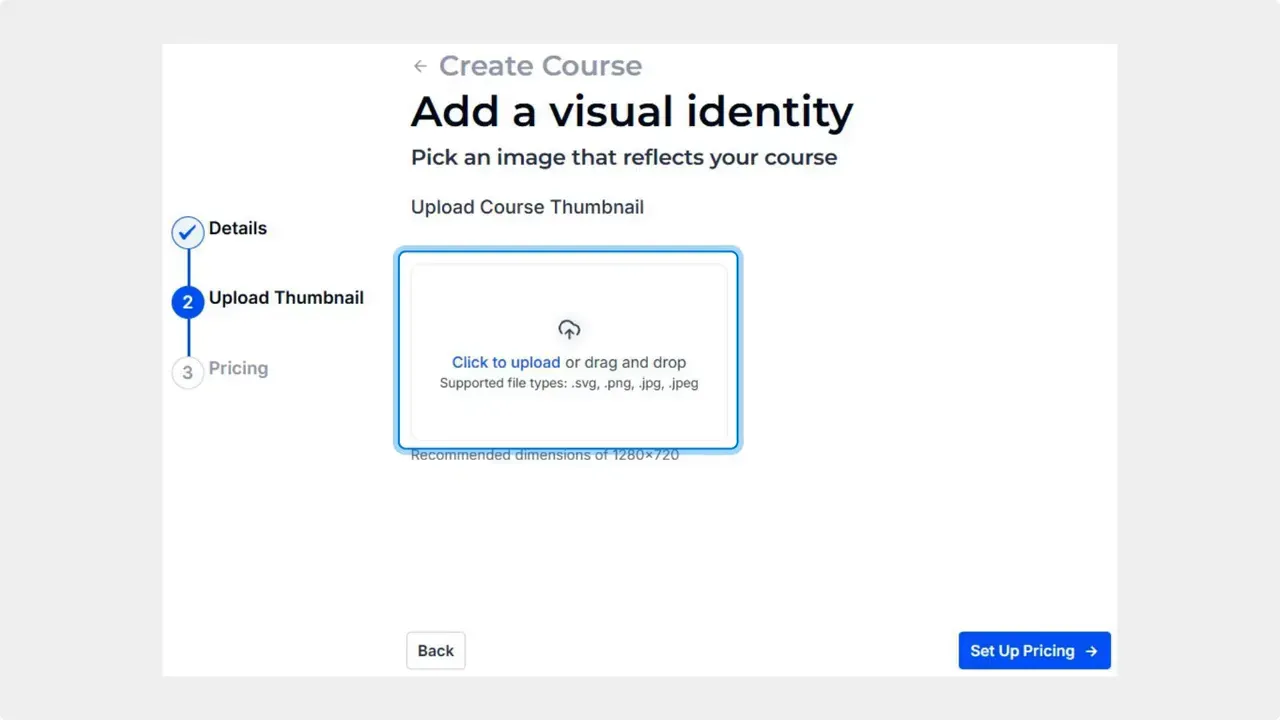Select the Details step label
Viewport: 1280px width, 720px height.
click(237, 228)
